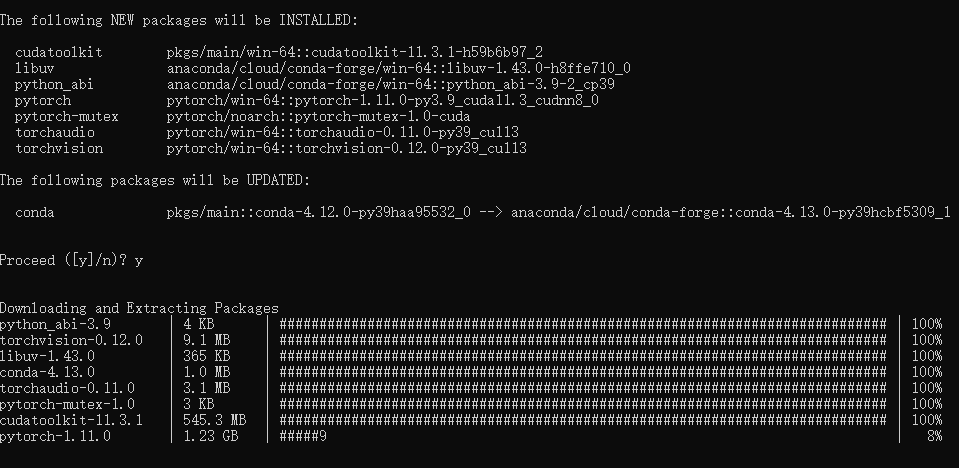Click the python_abi-3.9 progress bar
The image size is (960, 468).
583,324
